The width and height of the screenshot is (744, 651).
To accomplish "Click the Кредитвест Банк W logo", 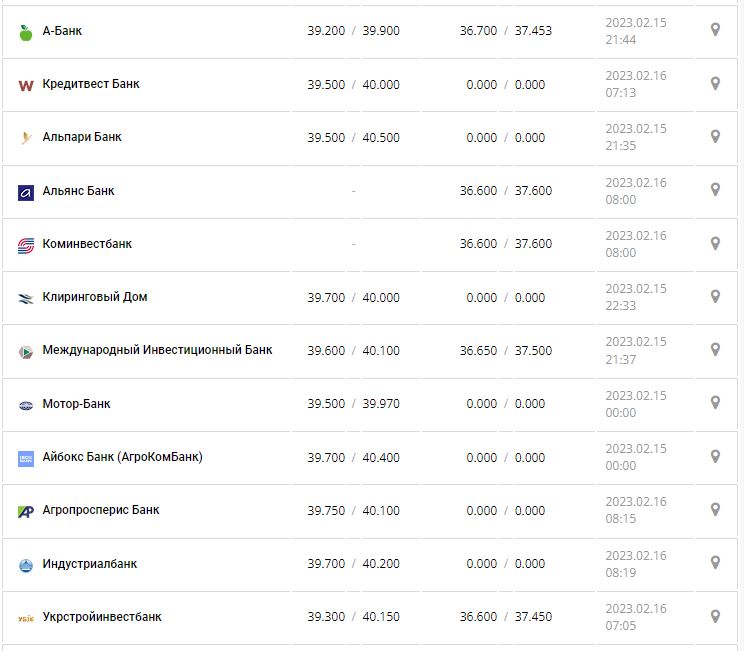I will point(26,85).
